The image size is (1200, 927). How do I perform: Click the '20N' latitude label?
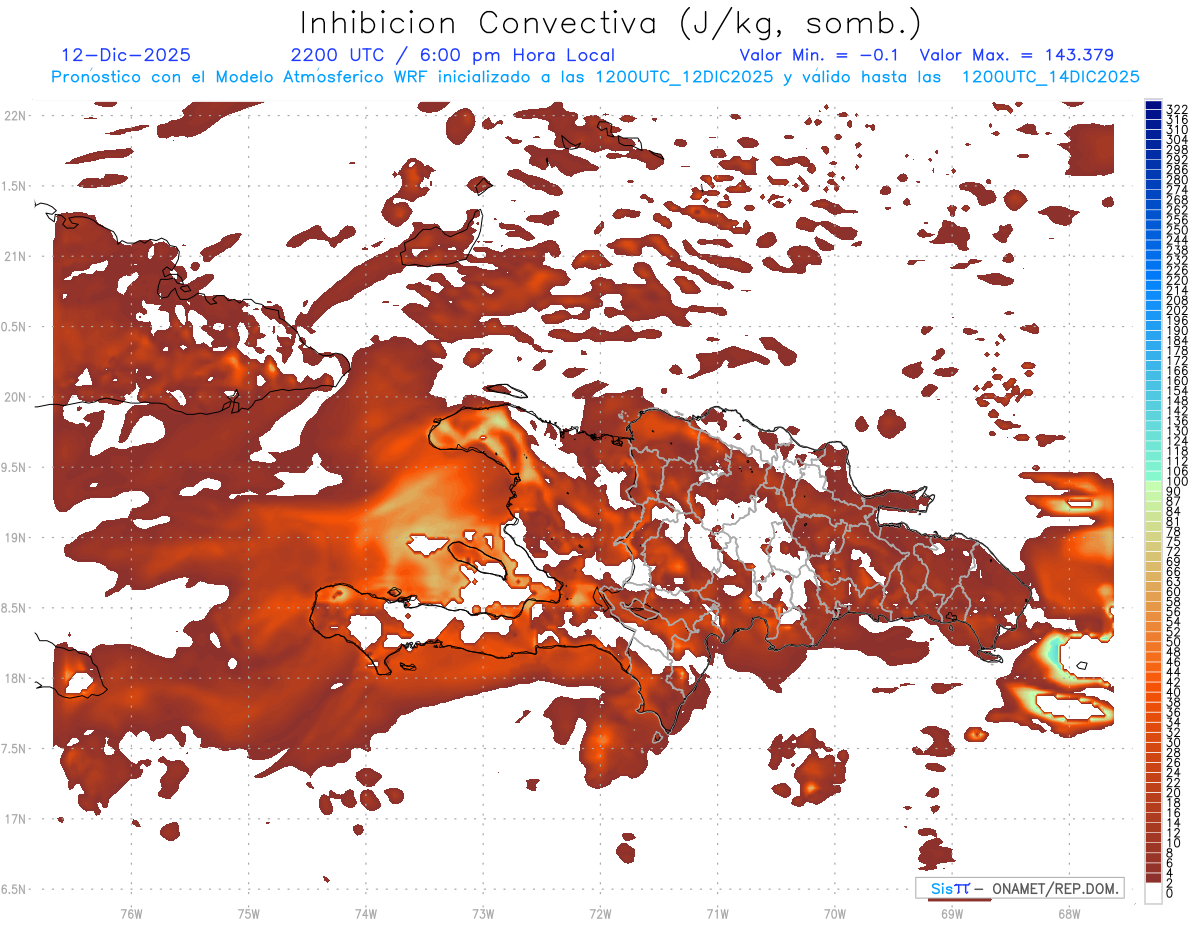pyautogui.click(x=17, y=397)
